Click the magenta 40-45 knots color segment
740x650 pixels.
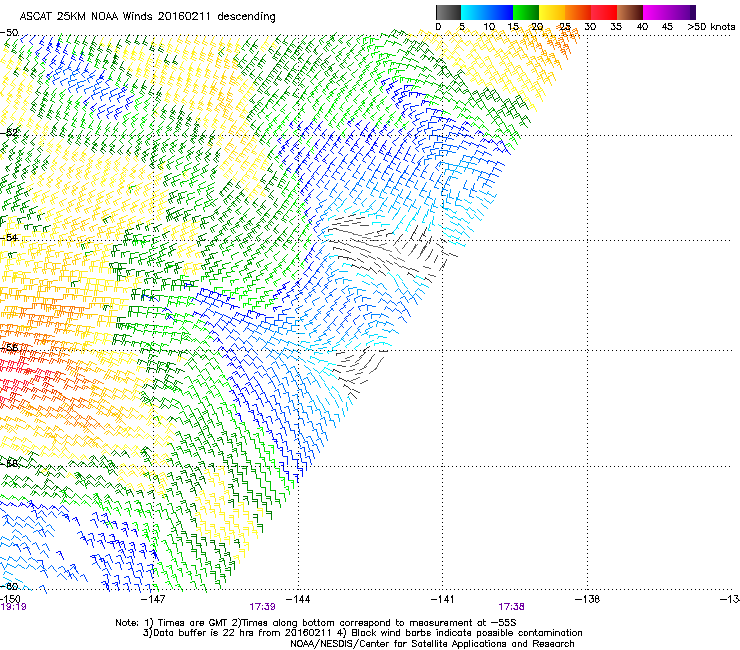[656, 12]
